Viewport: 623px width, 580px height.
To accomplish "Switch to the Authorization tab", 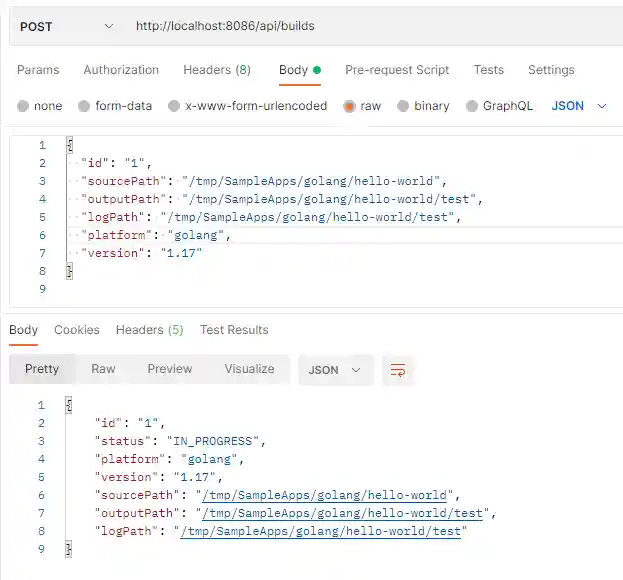I will [121, 70].
